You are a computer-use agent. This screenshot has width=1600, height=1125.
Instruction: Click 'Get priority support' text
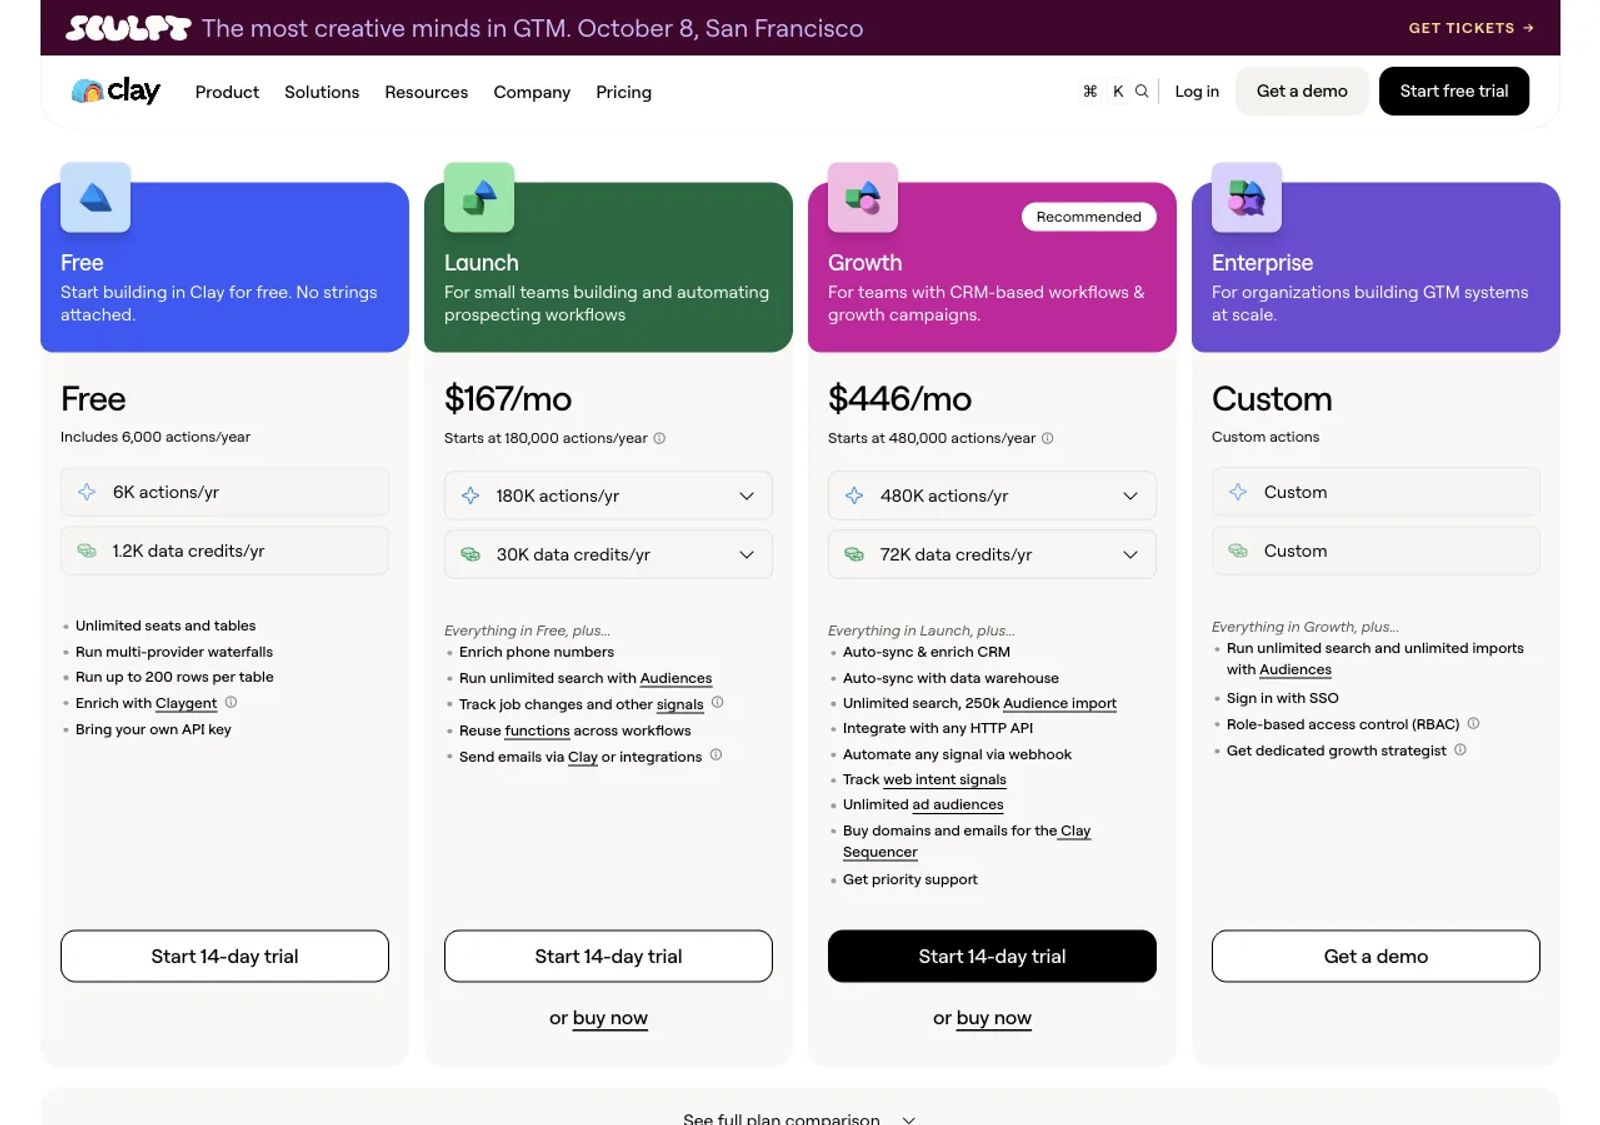(x=910, y=879)
